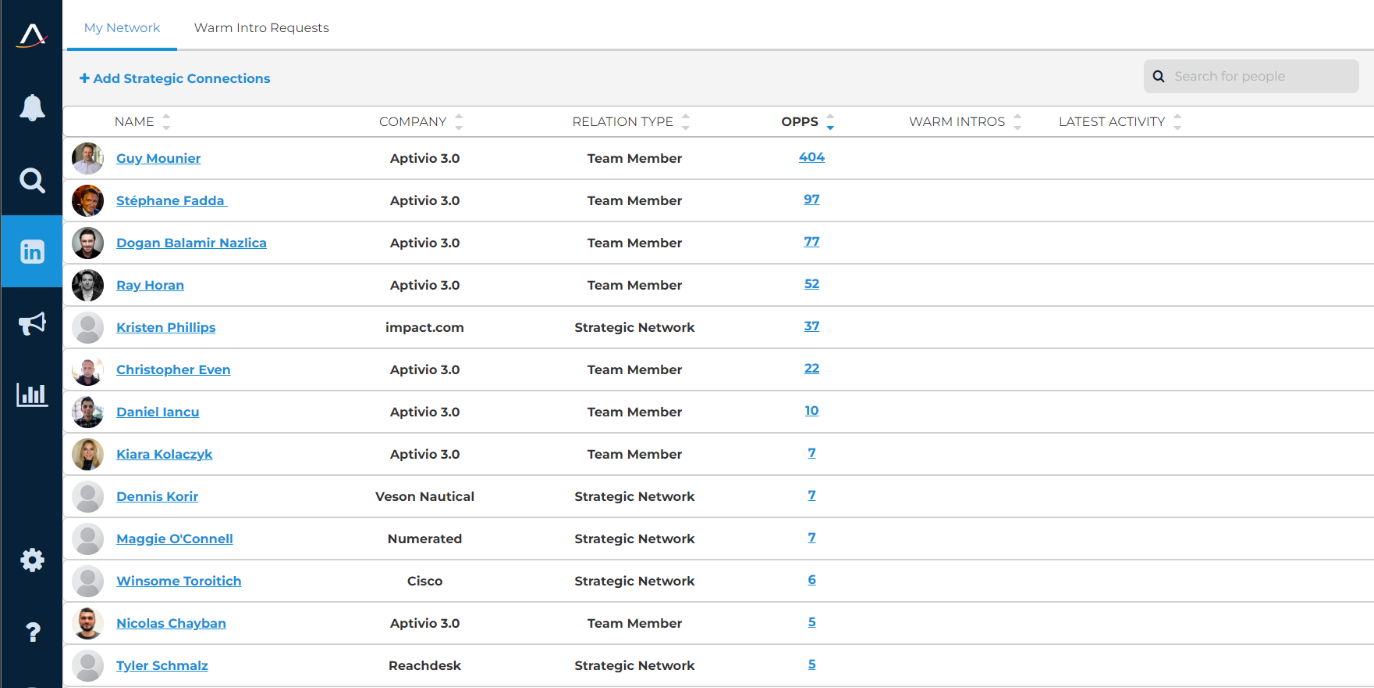
Task: Open Christopher Even's profile link
Action: [173, 370]
